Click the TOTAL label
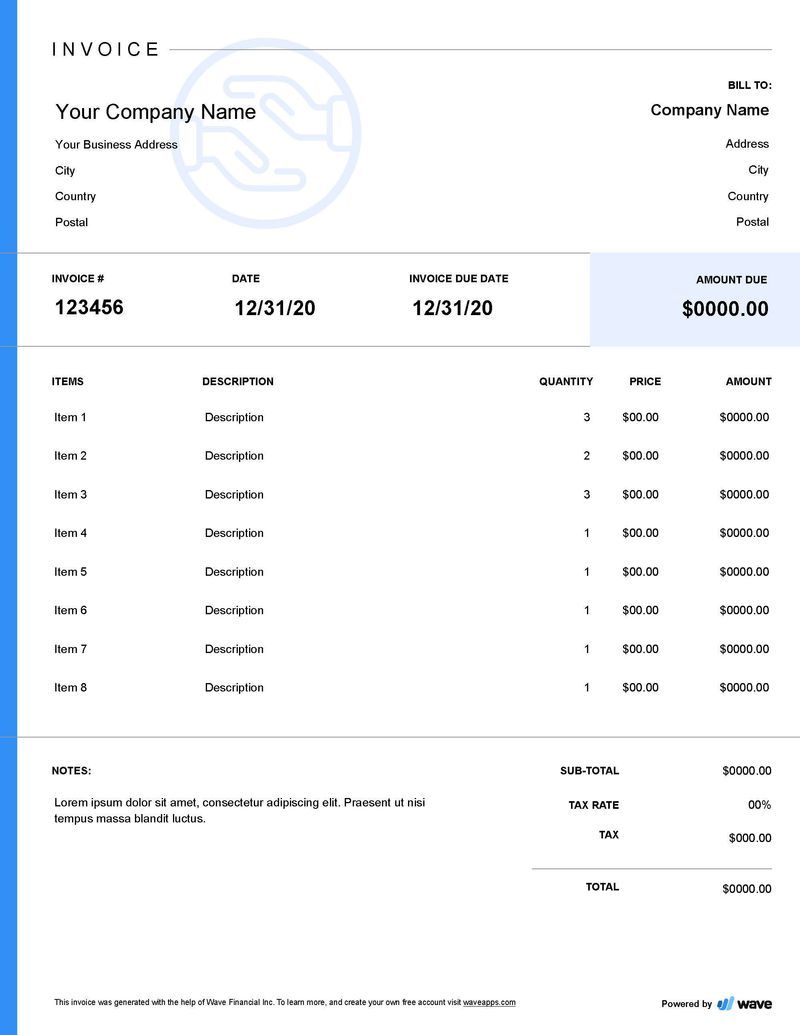Screen dimensions: 800x1035 [602, 886]
